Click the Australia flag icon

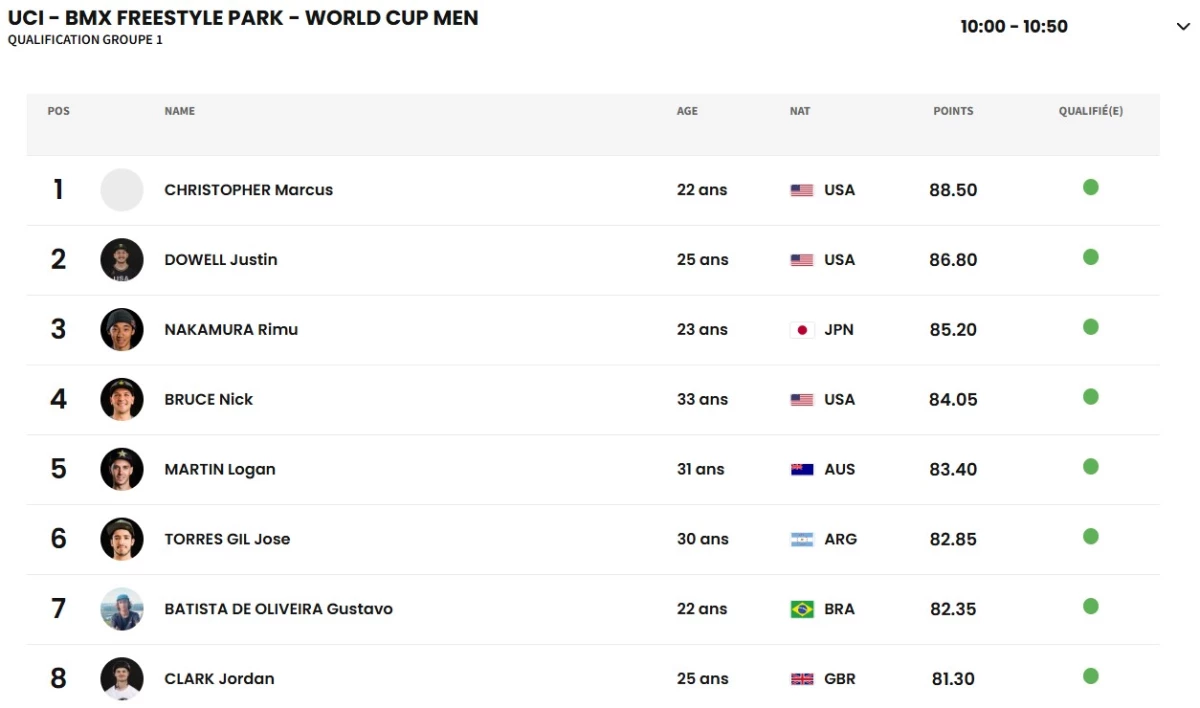[802, 470]
